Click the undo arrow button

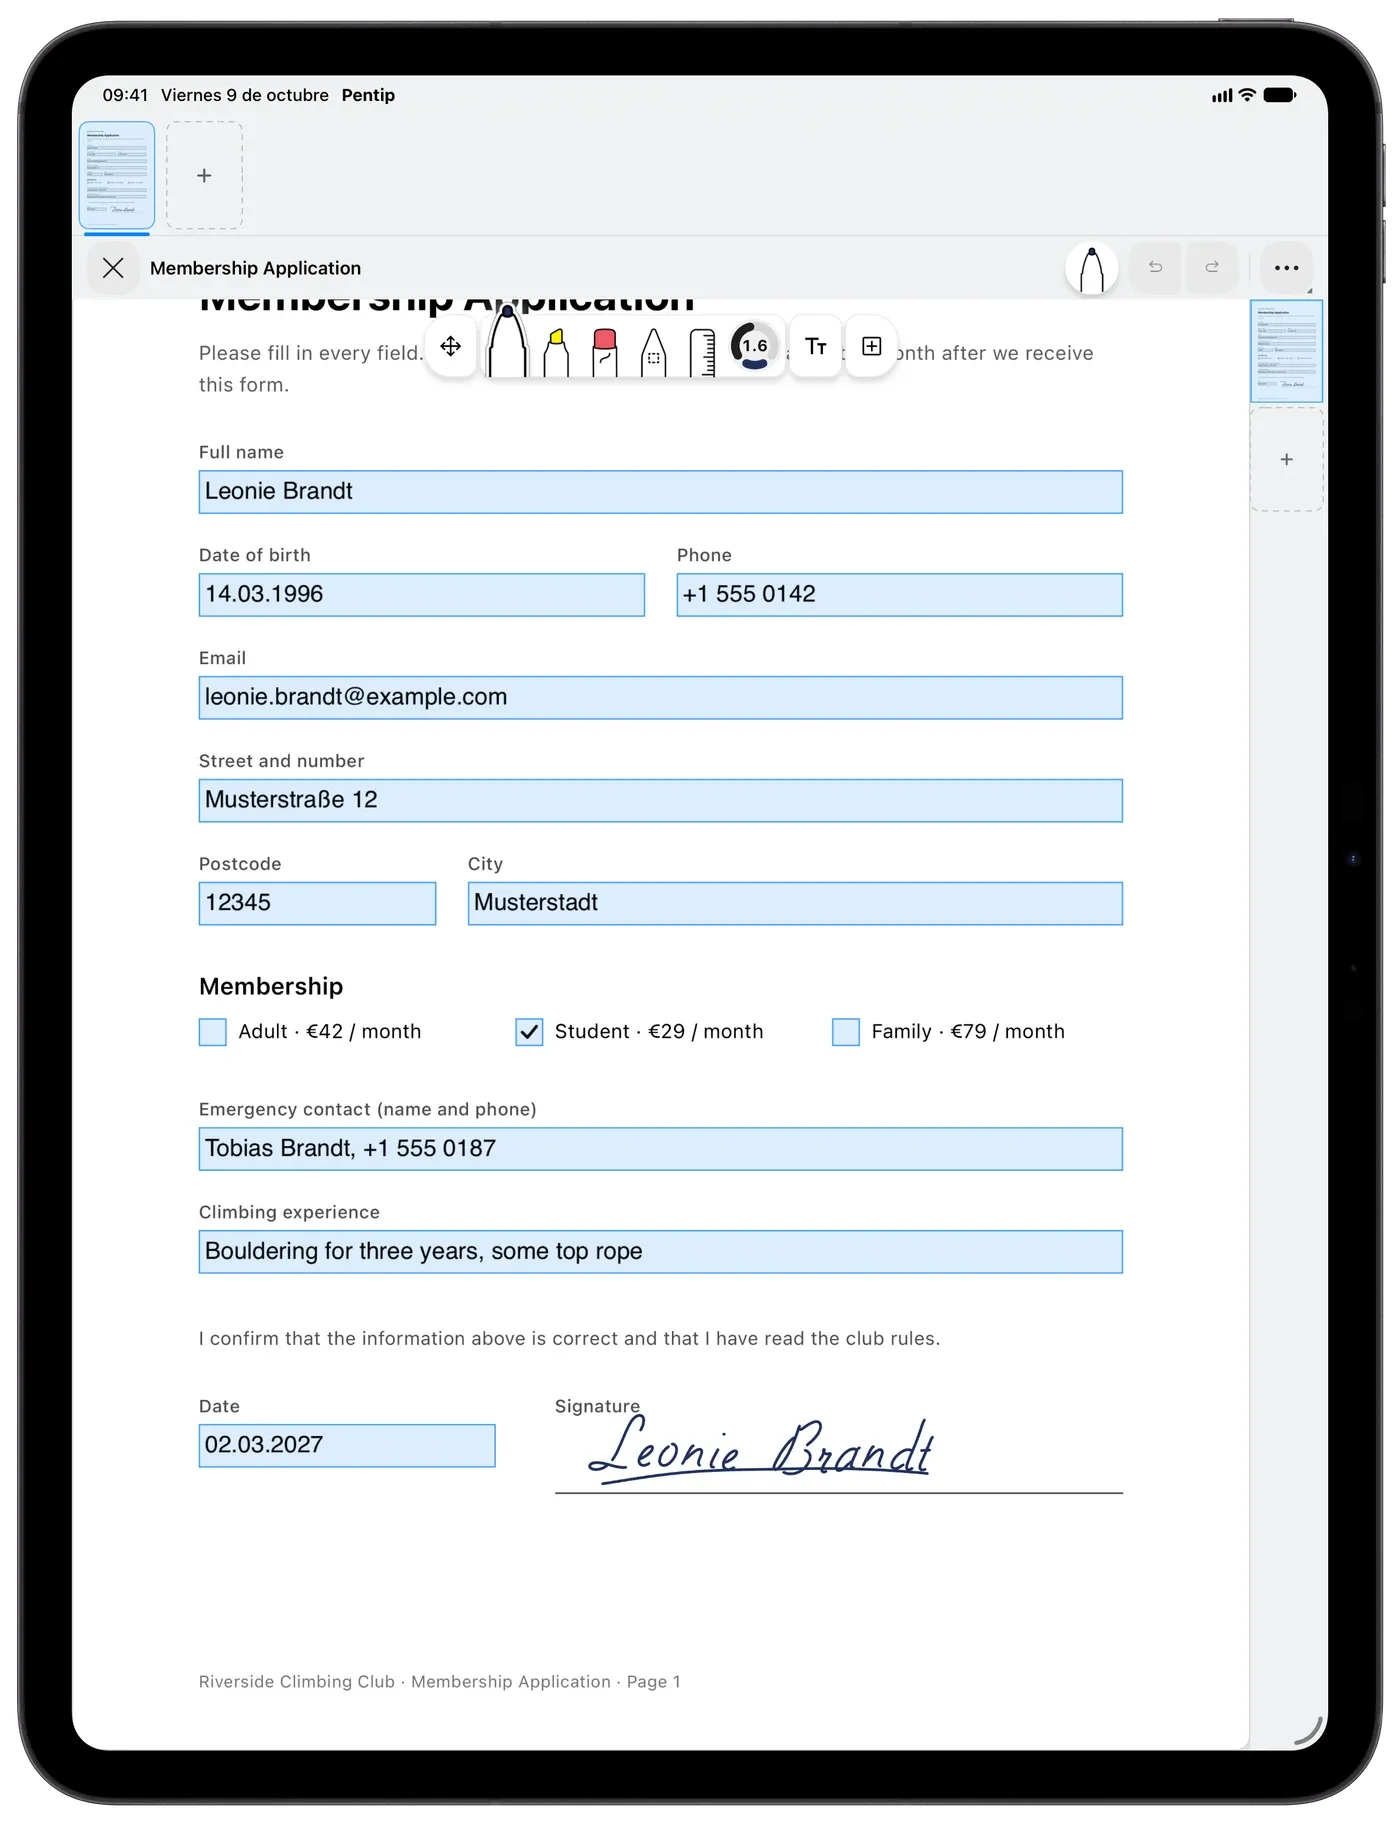coord(1155,267)
